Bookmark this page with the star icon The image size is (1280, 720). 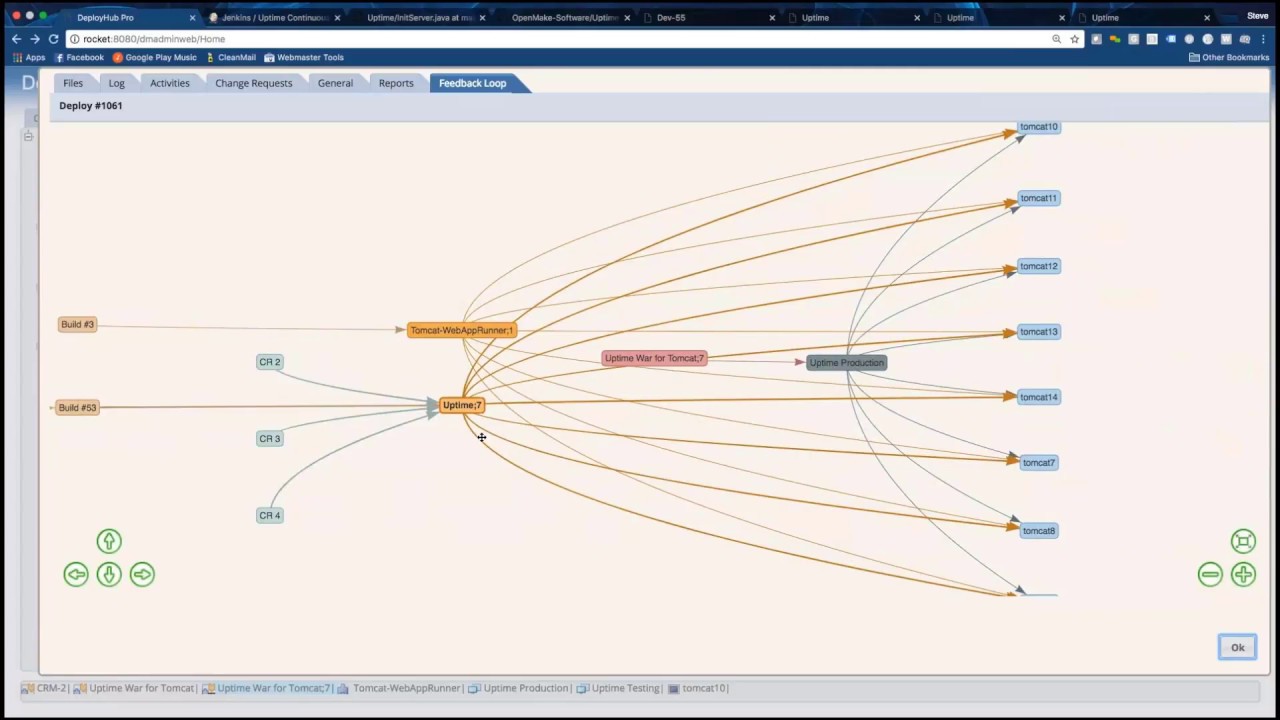point(1074,39)
